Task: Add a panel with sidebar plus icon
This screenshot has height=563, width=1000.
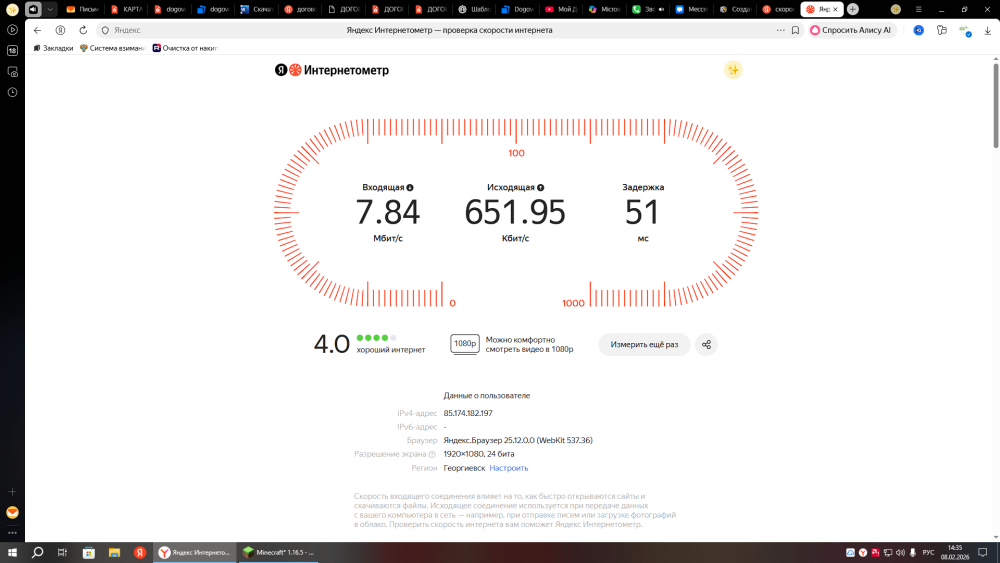Action: click(12, 492)
